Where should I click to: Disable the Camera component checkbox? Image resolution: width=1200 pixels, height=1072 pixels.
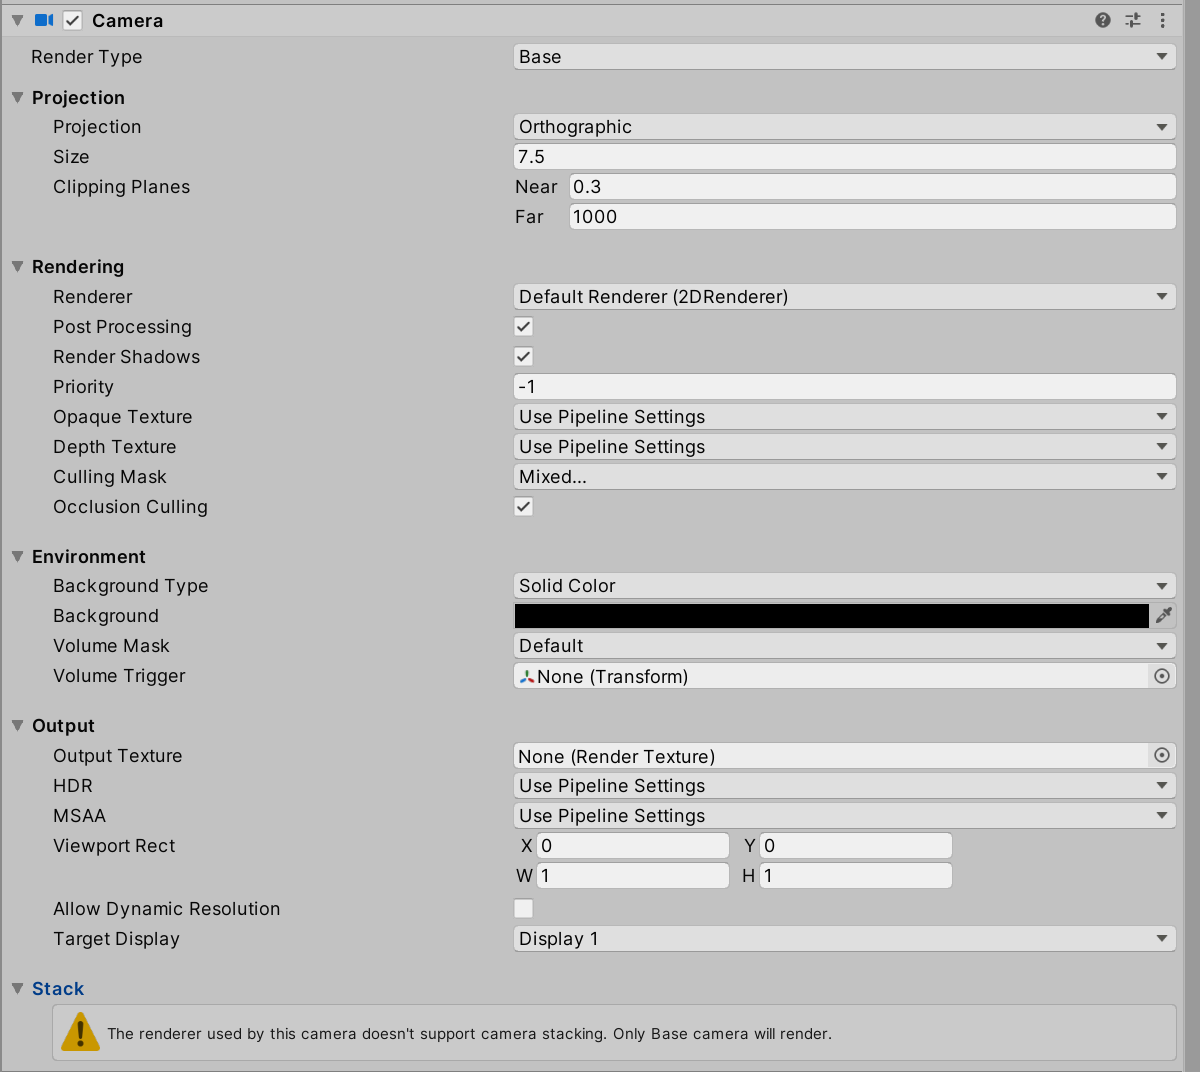click(x=71, y=20)
